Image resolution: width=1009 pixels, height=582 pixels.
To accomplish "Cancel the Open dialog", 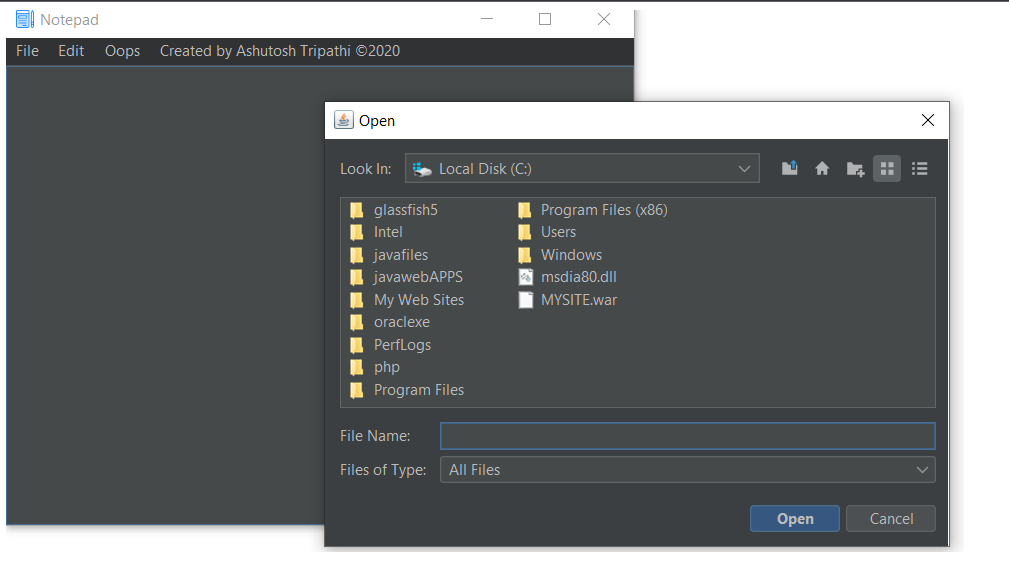I will pyautogui.click(x=891, y=519).
